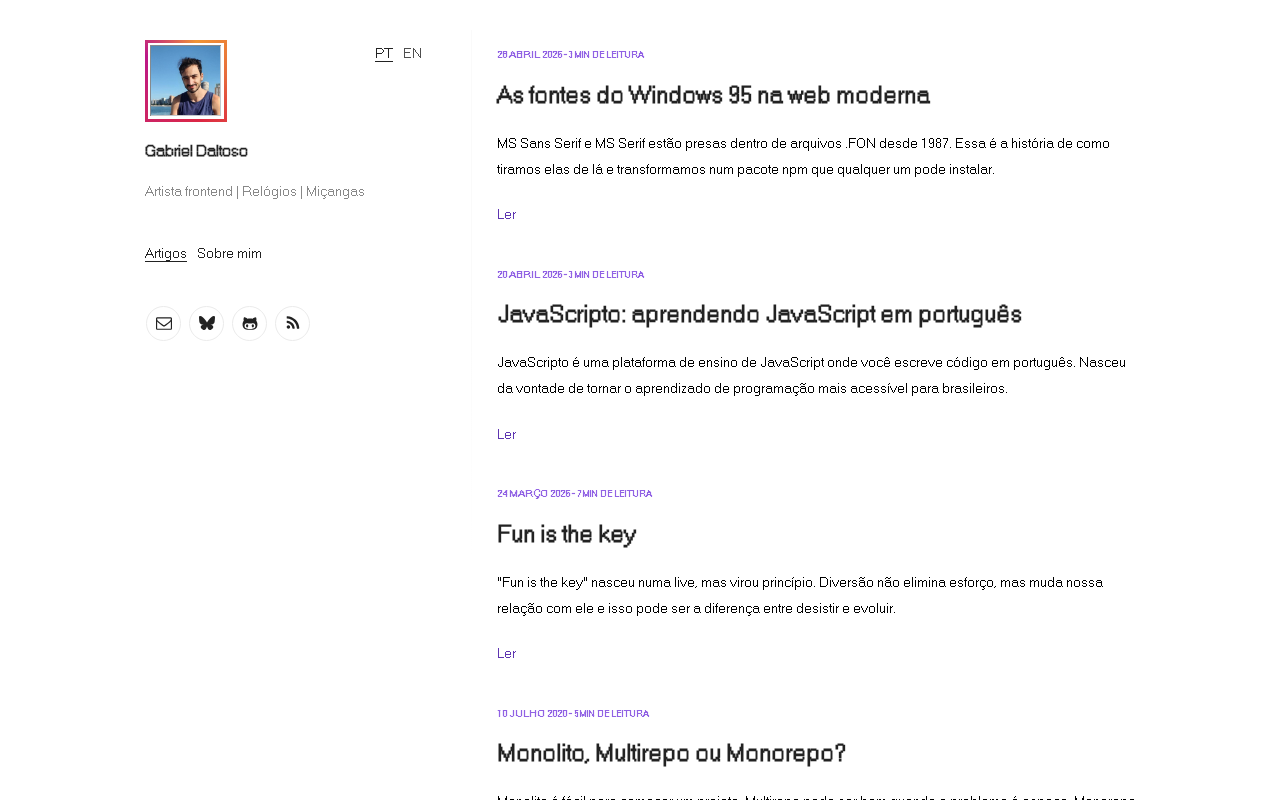Click the email envelope icon
Viewport: 1280px width, 800px height.
[x=164, y=324]
